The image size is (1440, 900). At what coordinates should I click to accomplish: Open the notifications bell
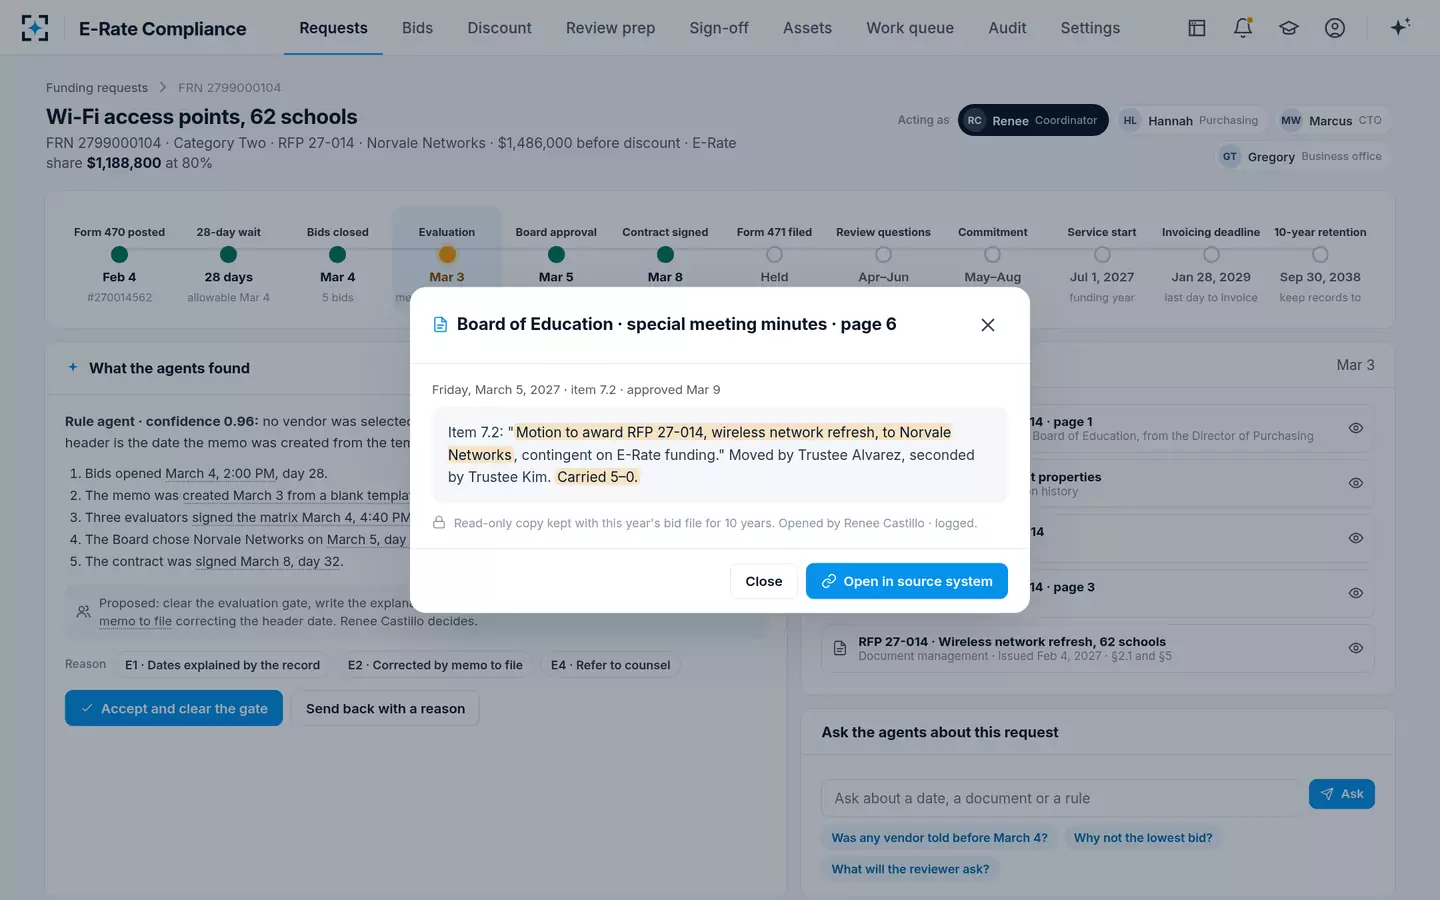pyautogui.click(x=1243, y=28)
